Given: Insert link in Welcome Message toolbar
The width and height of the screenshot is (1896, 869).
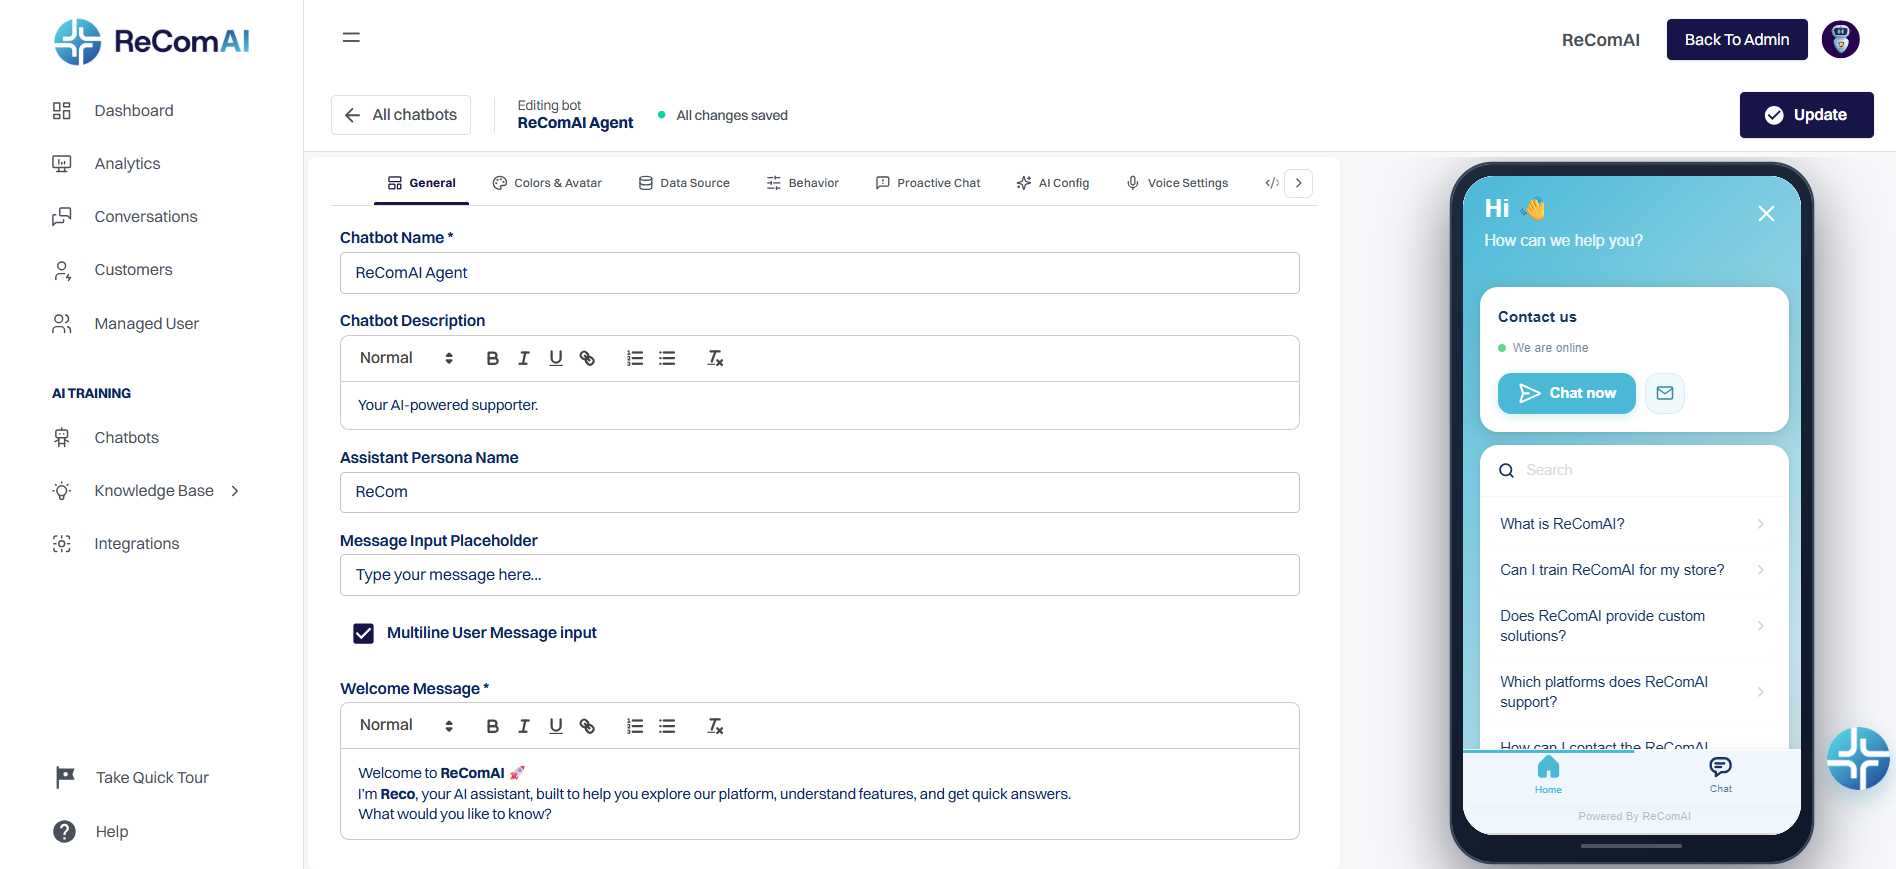Looking at the screenshot, I should click(x=588, y=726).
